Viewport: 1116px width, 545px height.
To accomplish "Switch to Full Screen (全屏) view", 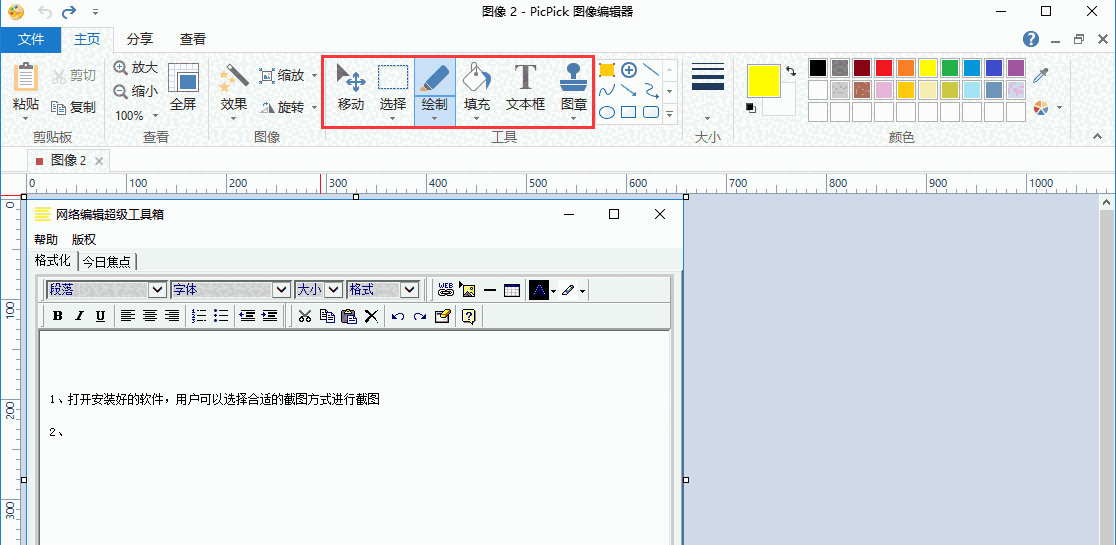I will (x=183, y=86).
